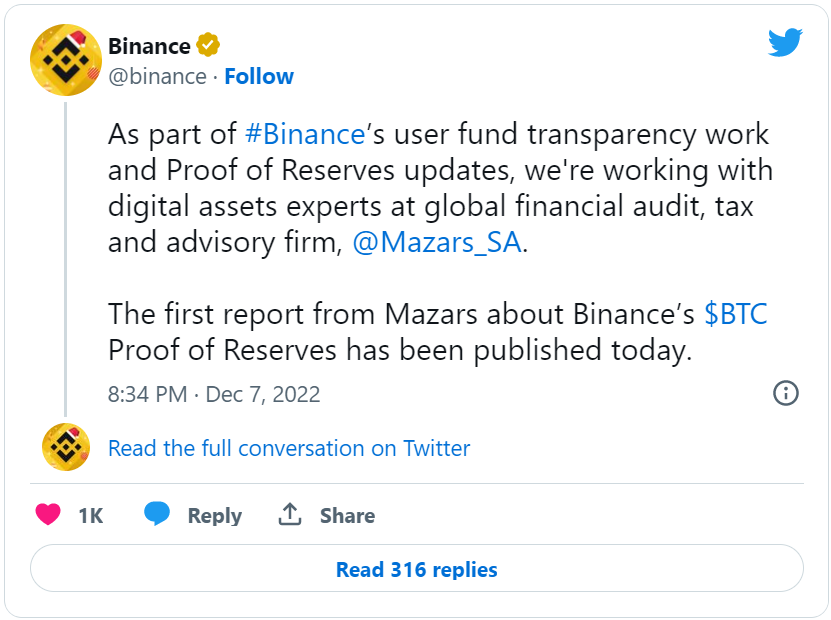Click the @binance handle

[157, 77]
